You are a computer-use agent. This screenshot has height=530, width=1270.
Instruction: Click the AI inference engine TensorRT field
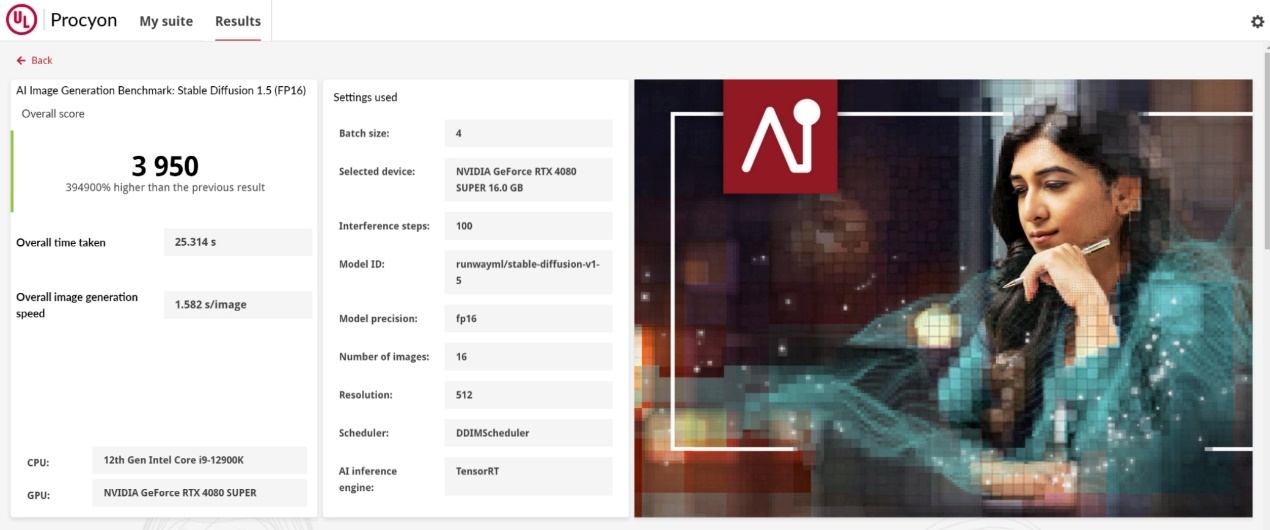[527, 476]
